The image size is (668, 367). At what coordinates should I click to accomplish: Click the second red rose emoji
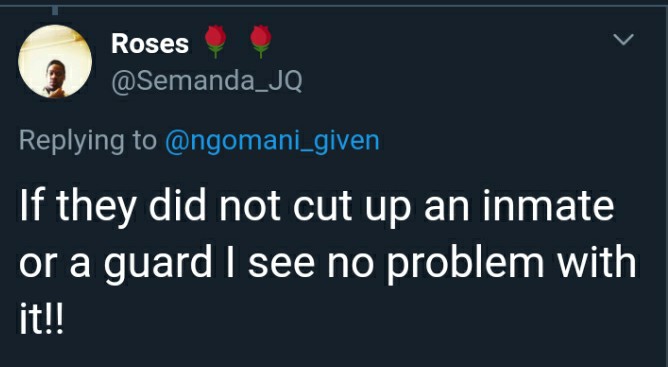click(x=261, y=42)
